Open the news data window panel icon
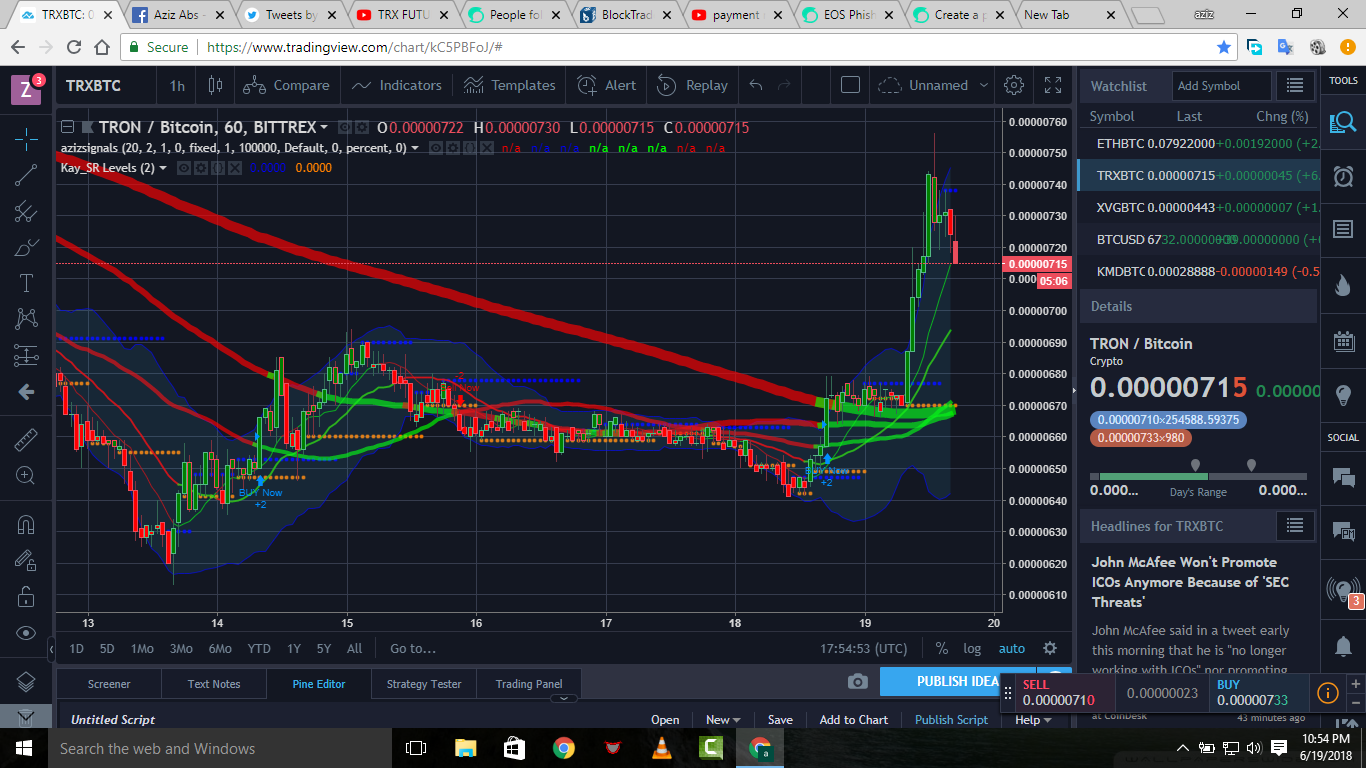The height and width of the screenshot is (768, 1366). point(1343,230)
